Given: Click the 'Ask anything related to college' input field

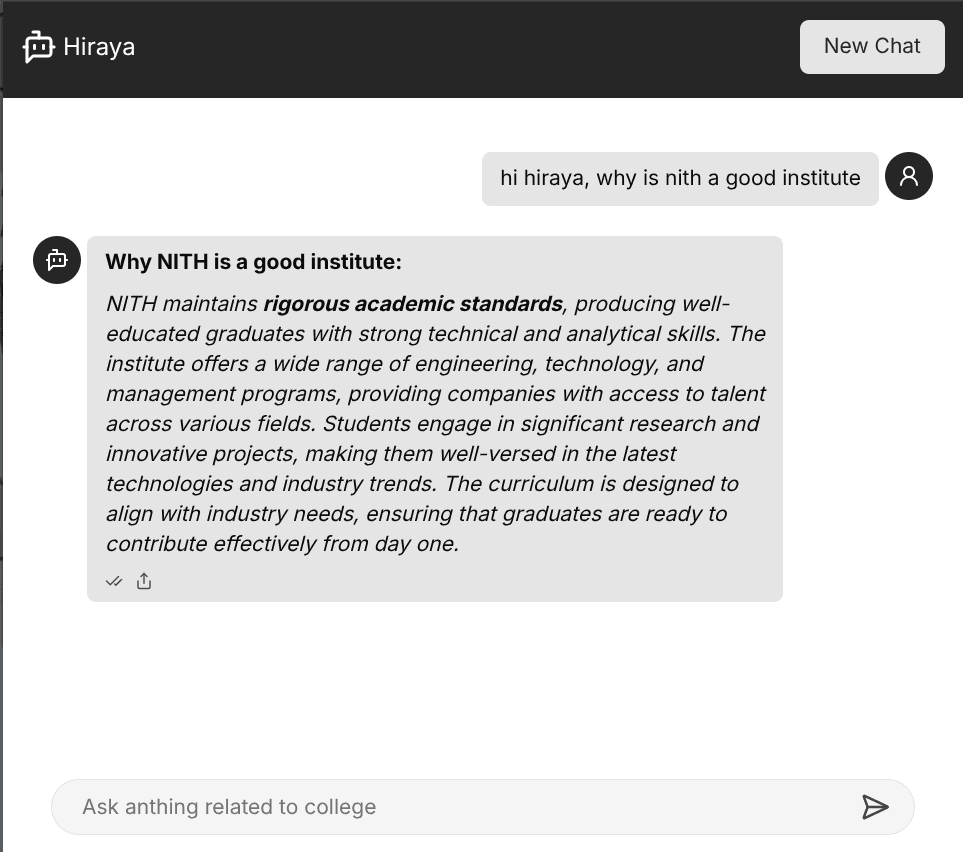Looking at the screenshot, I should point(400,807).
